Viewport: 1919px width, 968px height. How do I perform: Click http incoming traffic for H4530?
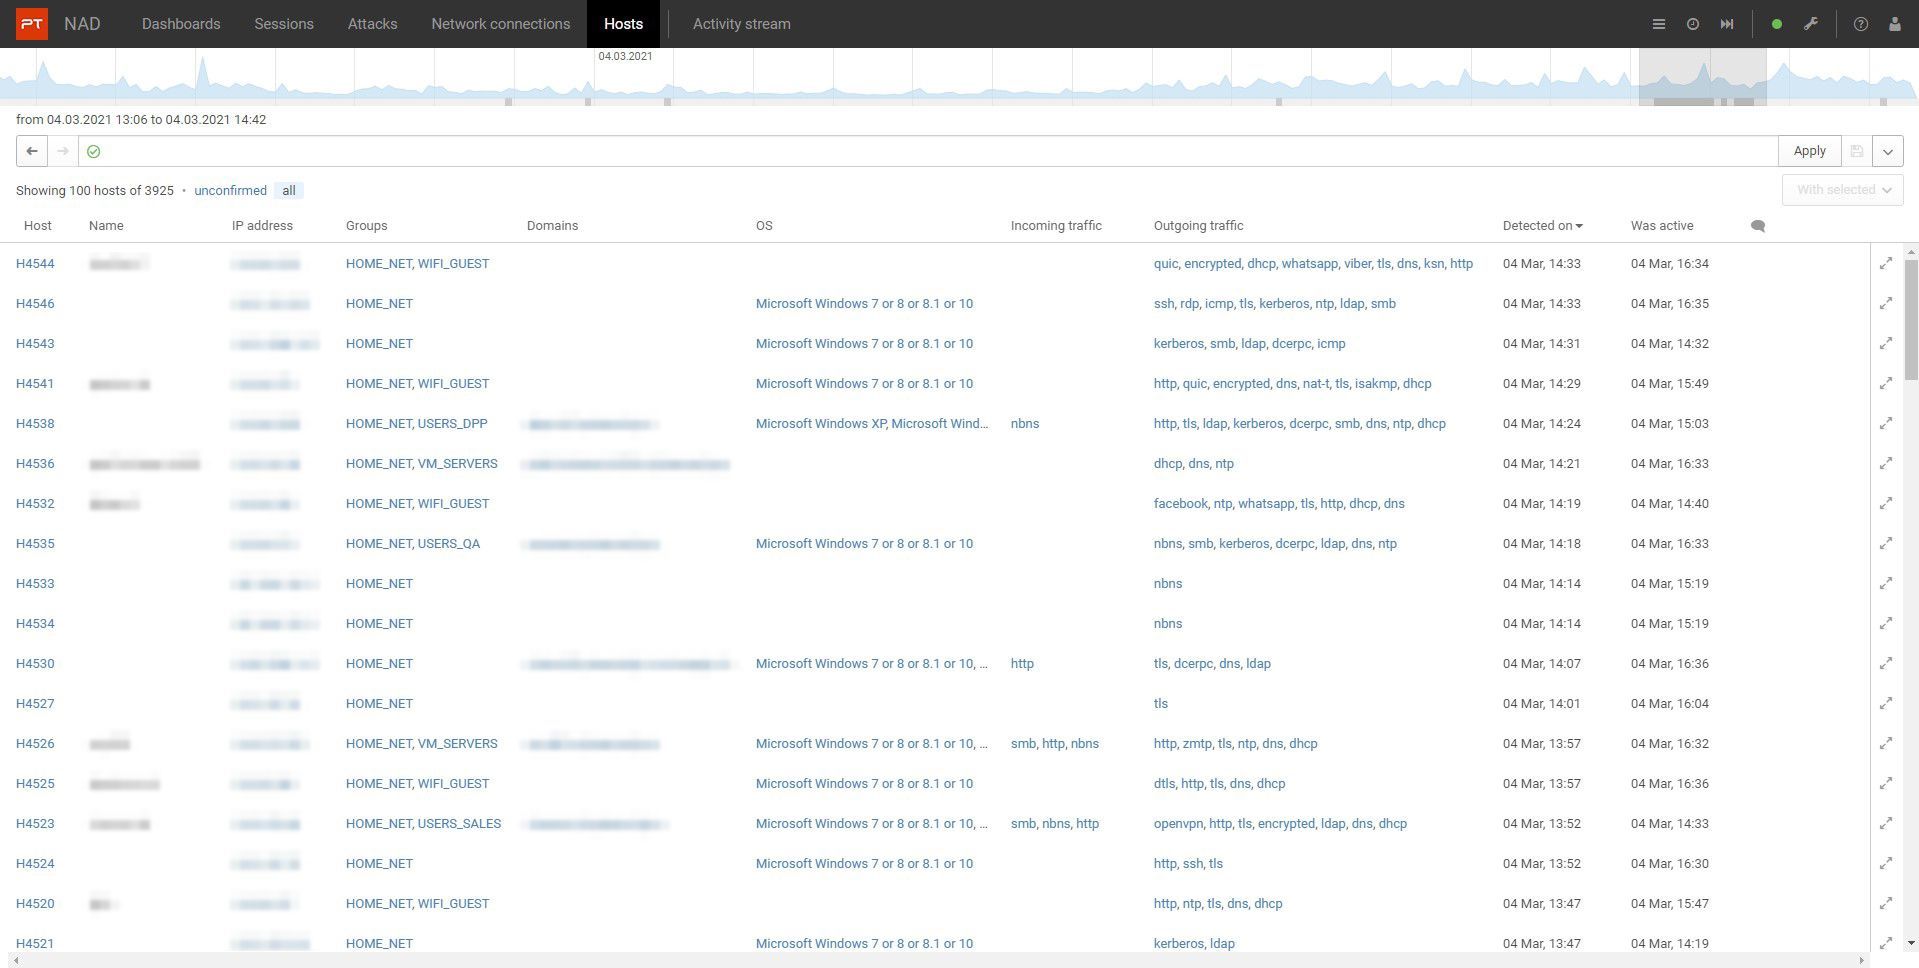(1022, 664)
